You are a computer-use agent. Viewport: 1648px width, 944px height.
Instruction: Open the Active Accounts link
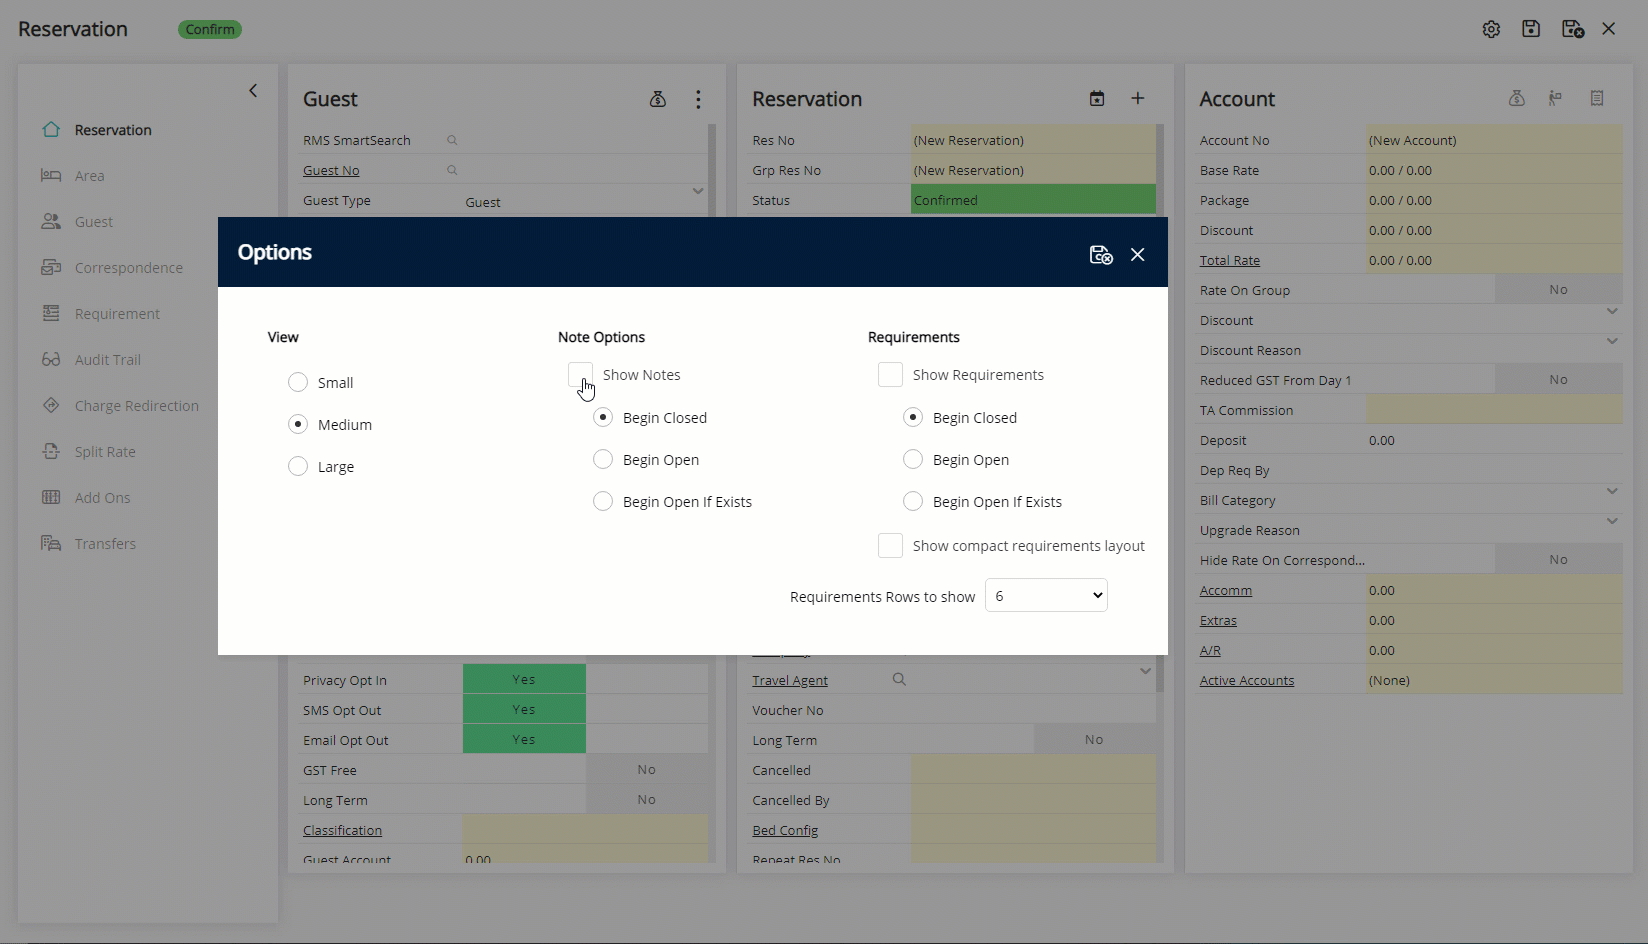[x=1246, y=680]
